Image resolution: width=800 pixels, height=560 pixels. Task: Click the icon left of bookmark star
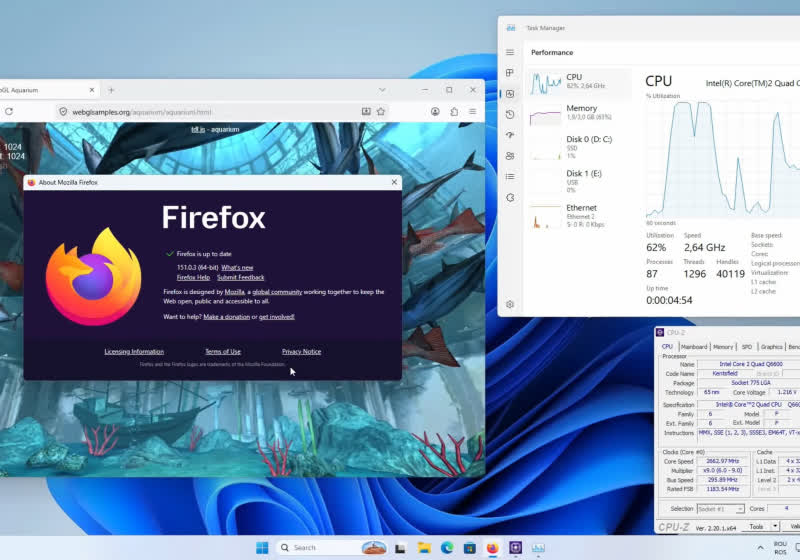[x=366, y=111]
